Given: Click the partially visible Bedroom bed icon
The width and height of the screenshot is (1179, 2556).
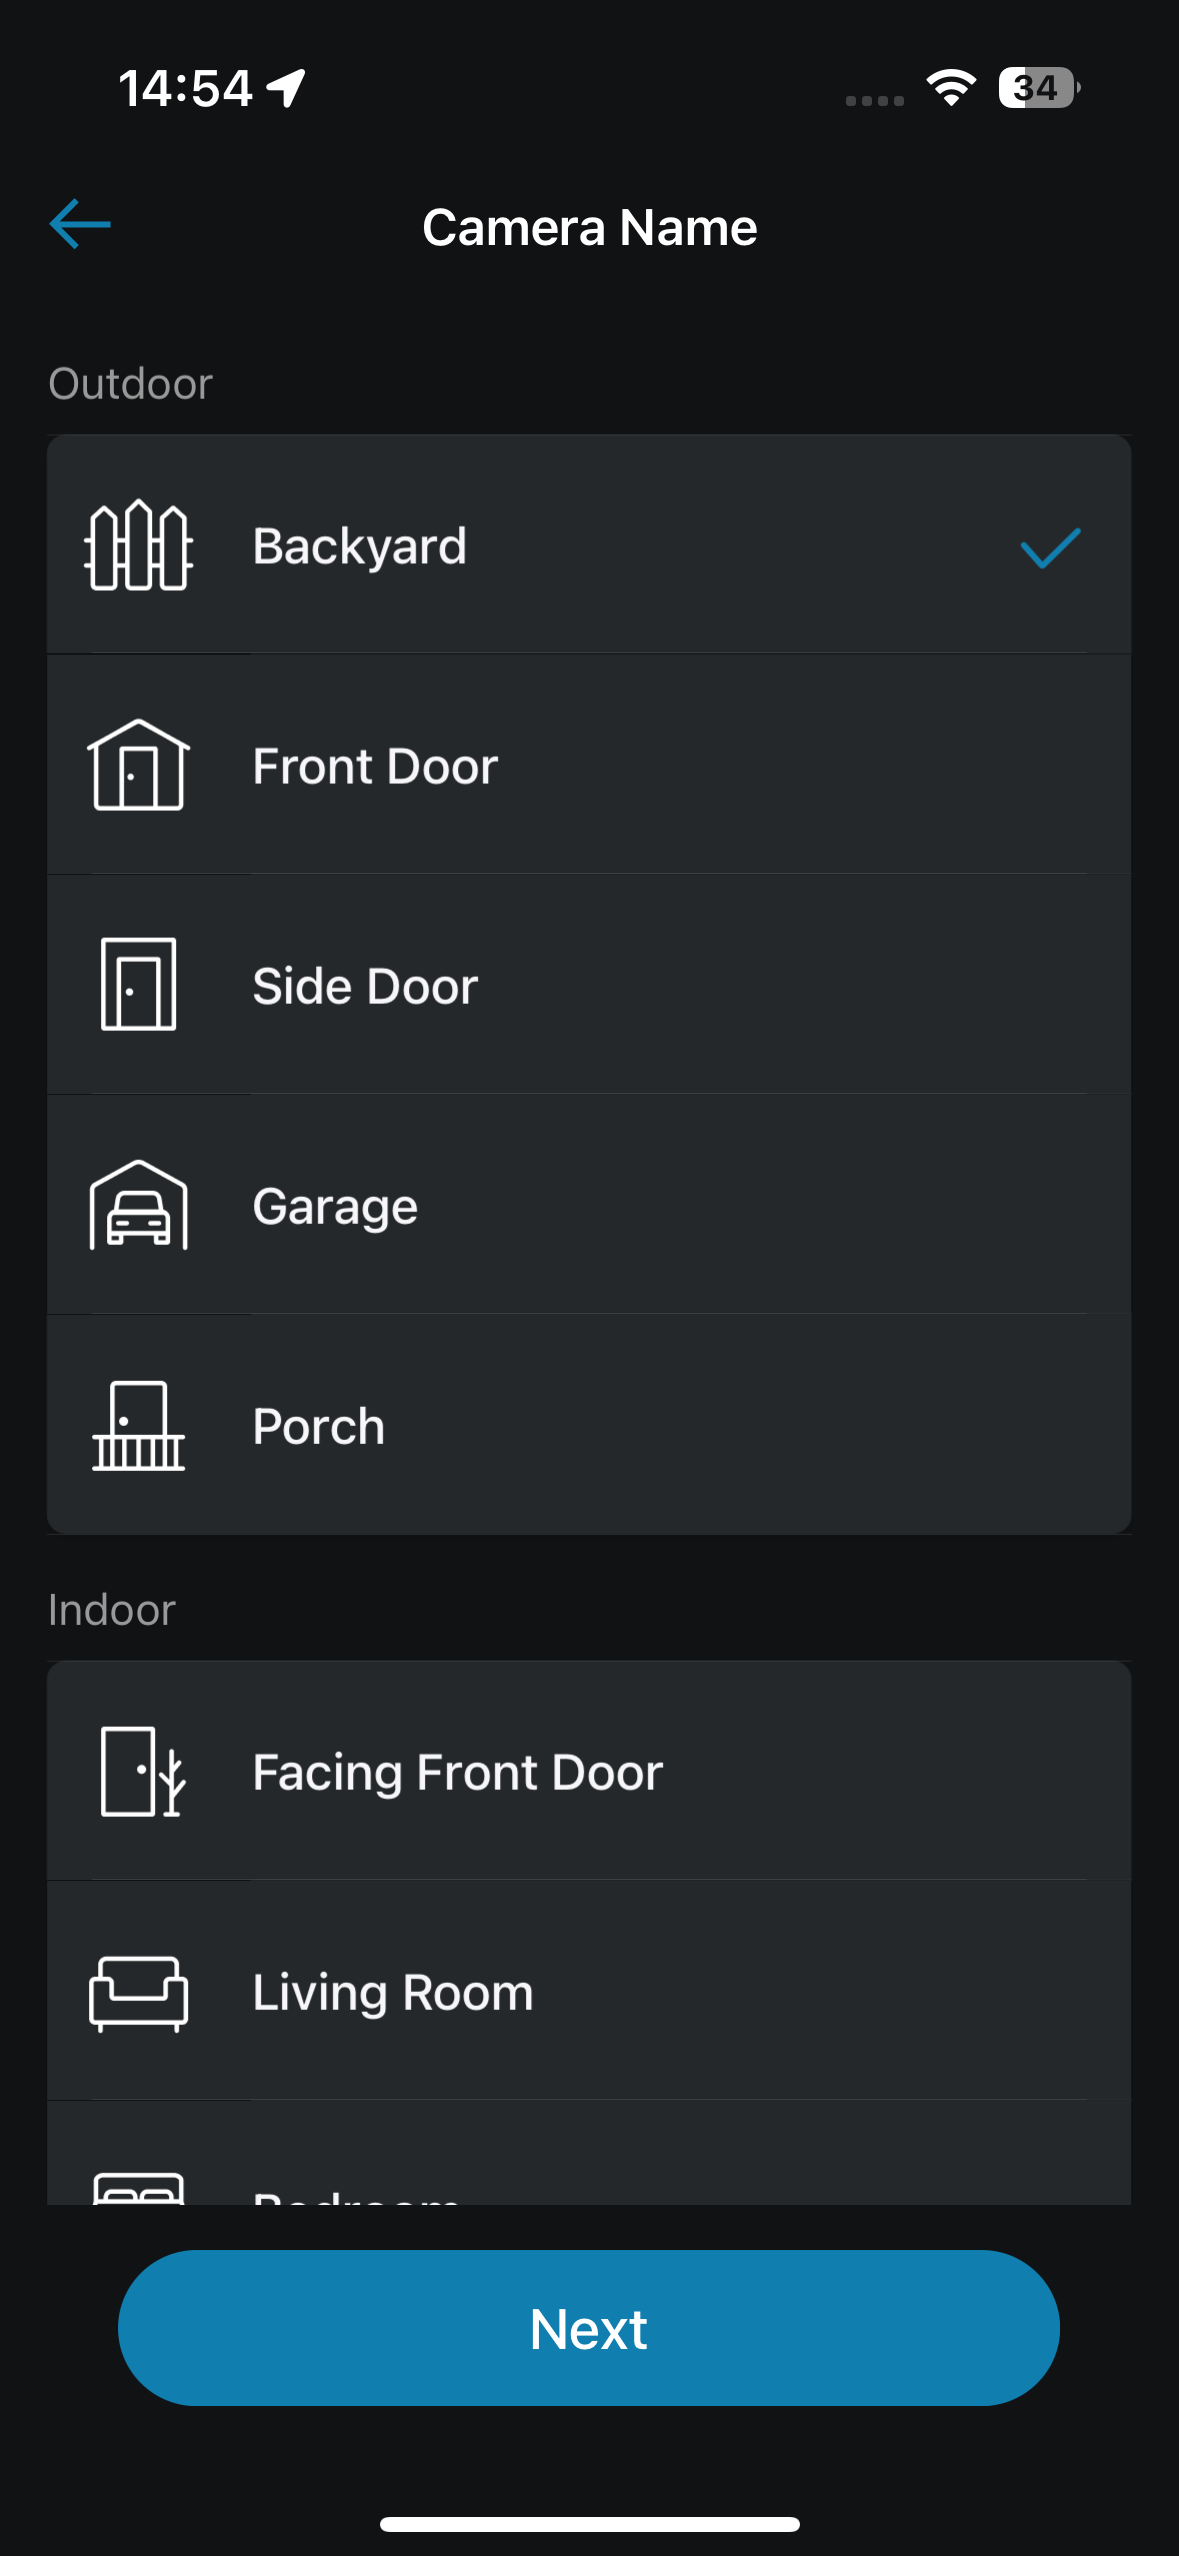Looking at the screenshot, I should click(139, 2188).
